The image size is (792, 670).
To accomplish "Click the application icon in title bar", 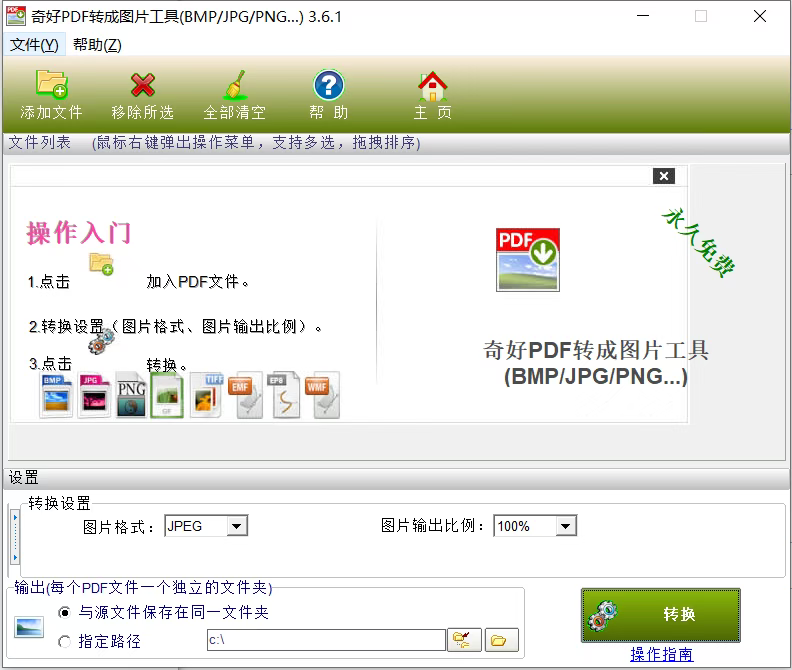I will (16, 16).
